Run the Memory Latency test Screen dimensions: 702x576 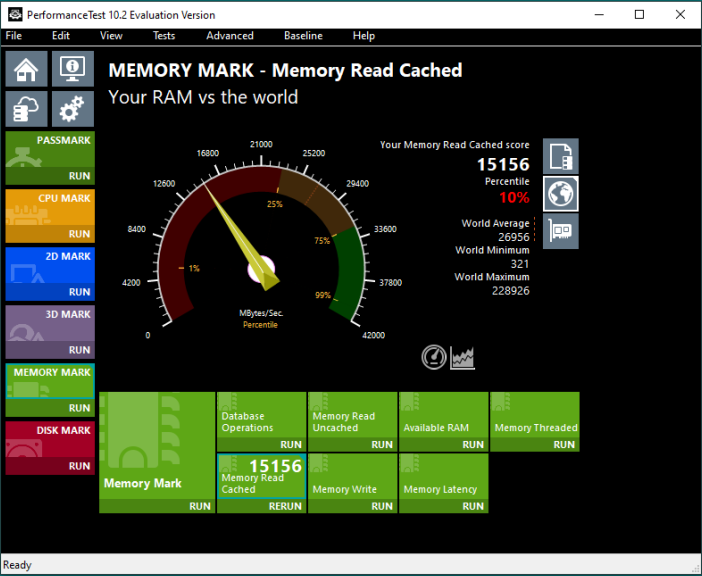pyautogui.click(x=444, y=506)
